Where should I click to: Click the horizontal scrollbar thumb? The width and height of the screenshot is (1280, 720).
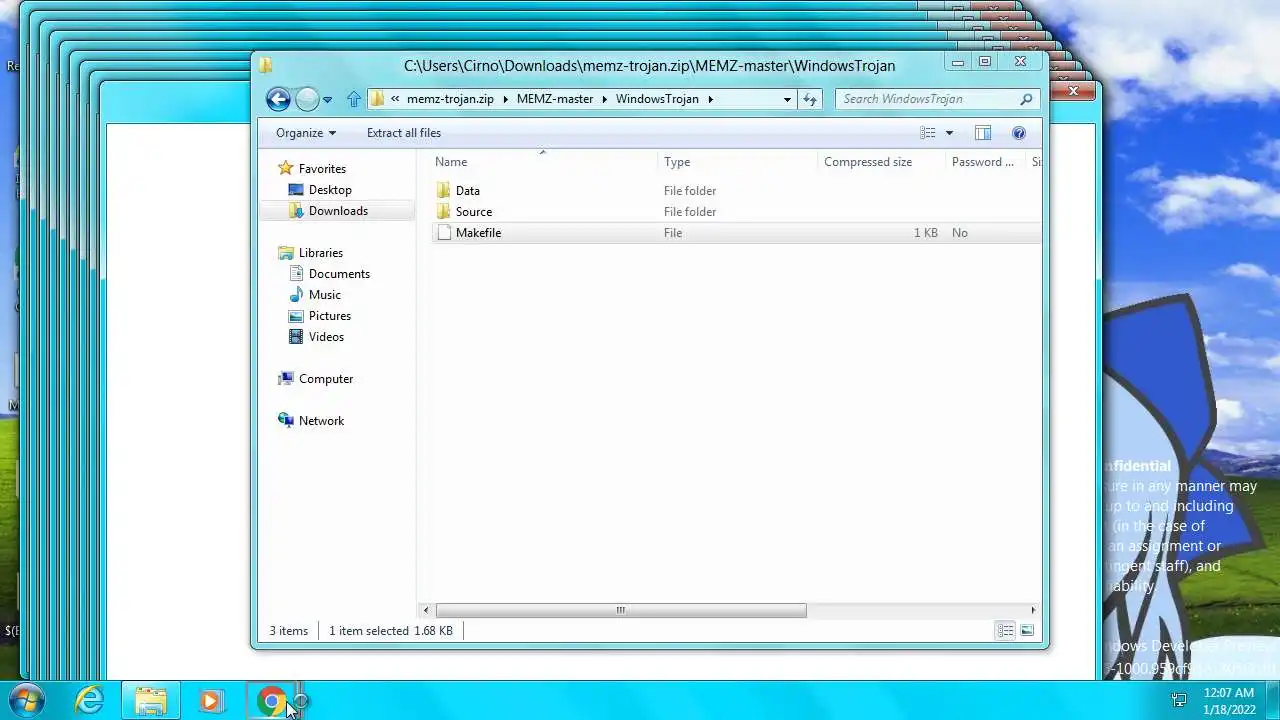point(621,610)
